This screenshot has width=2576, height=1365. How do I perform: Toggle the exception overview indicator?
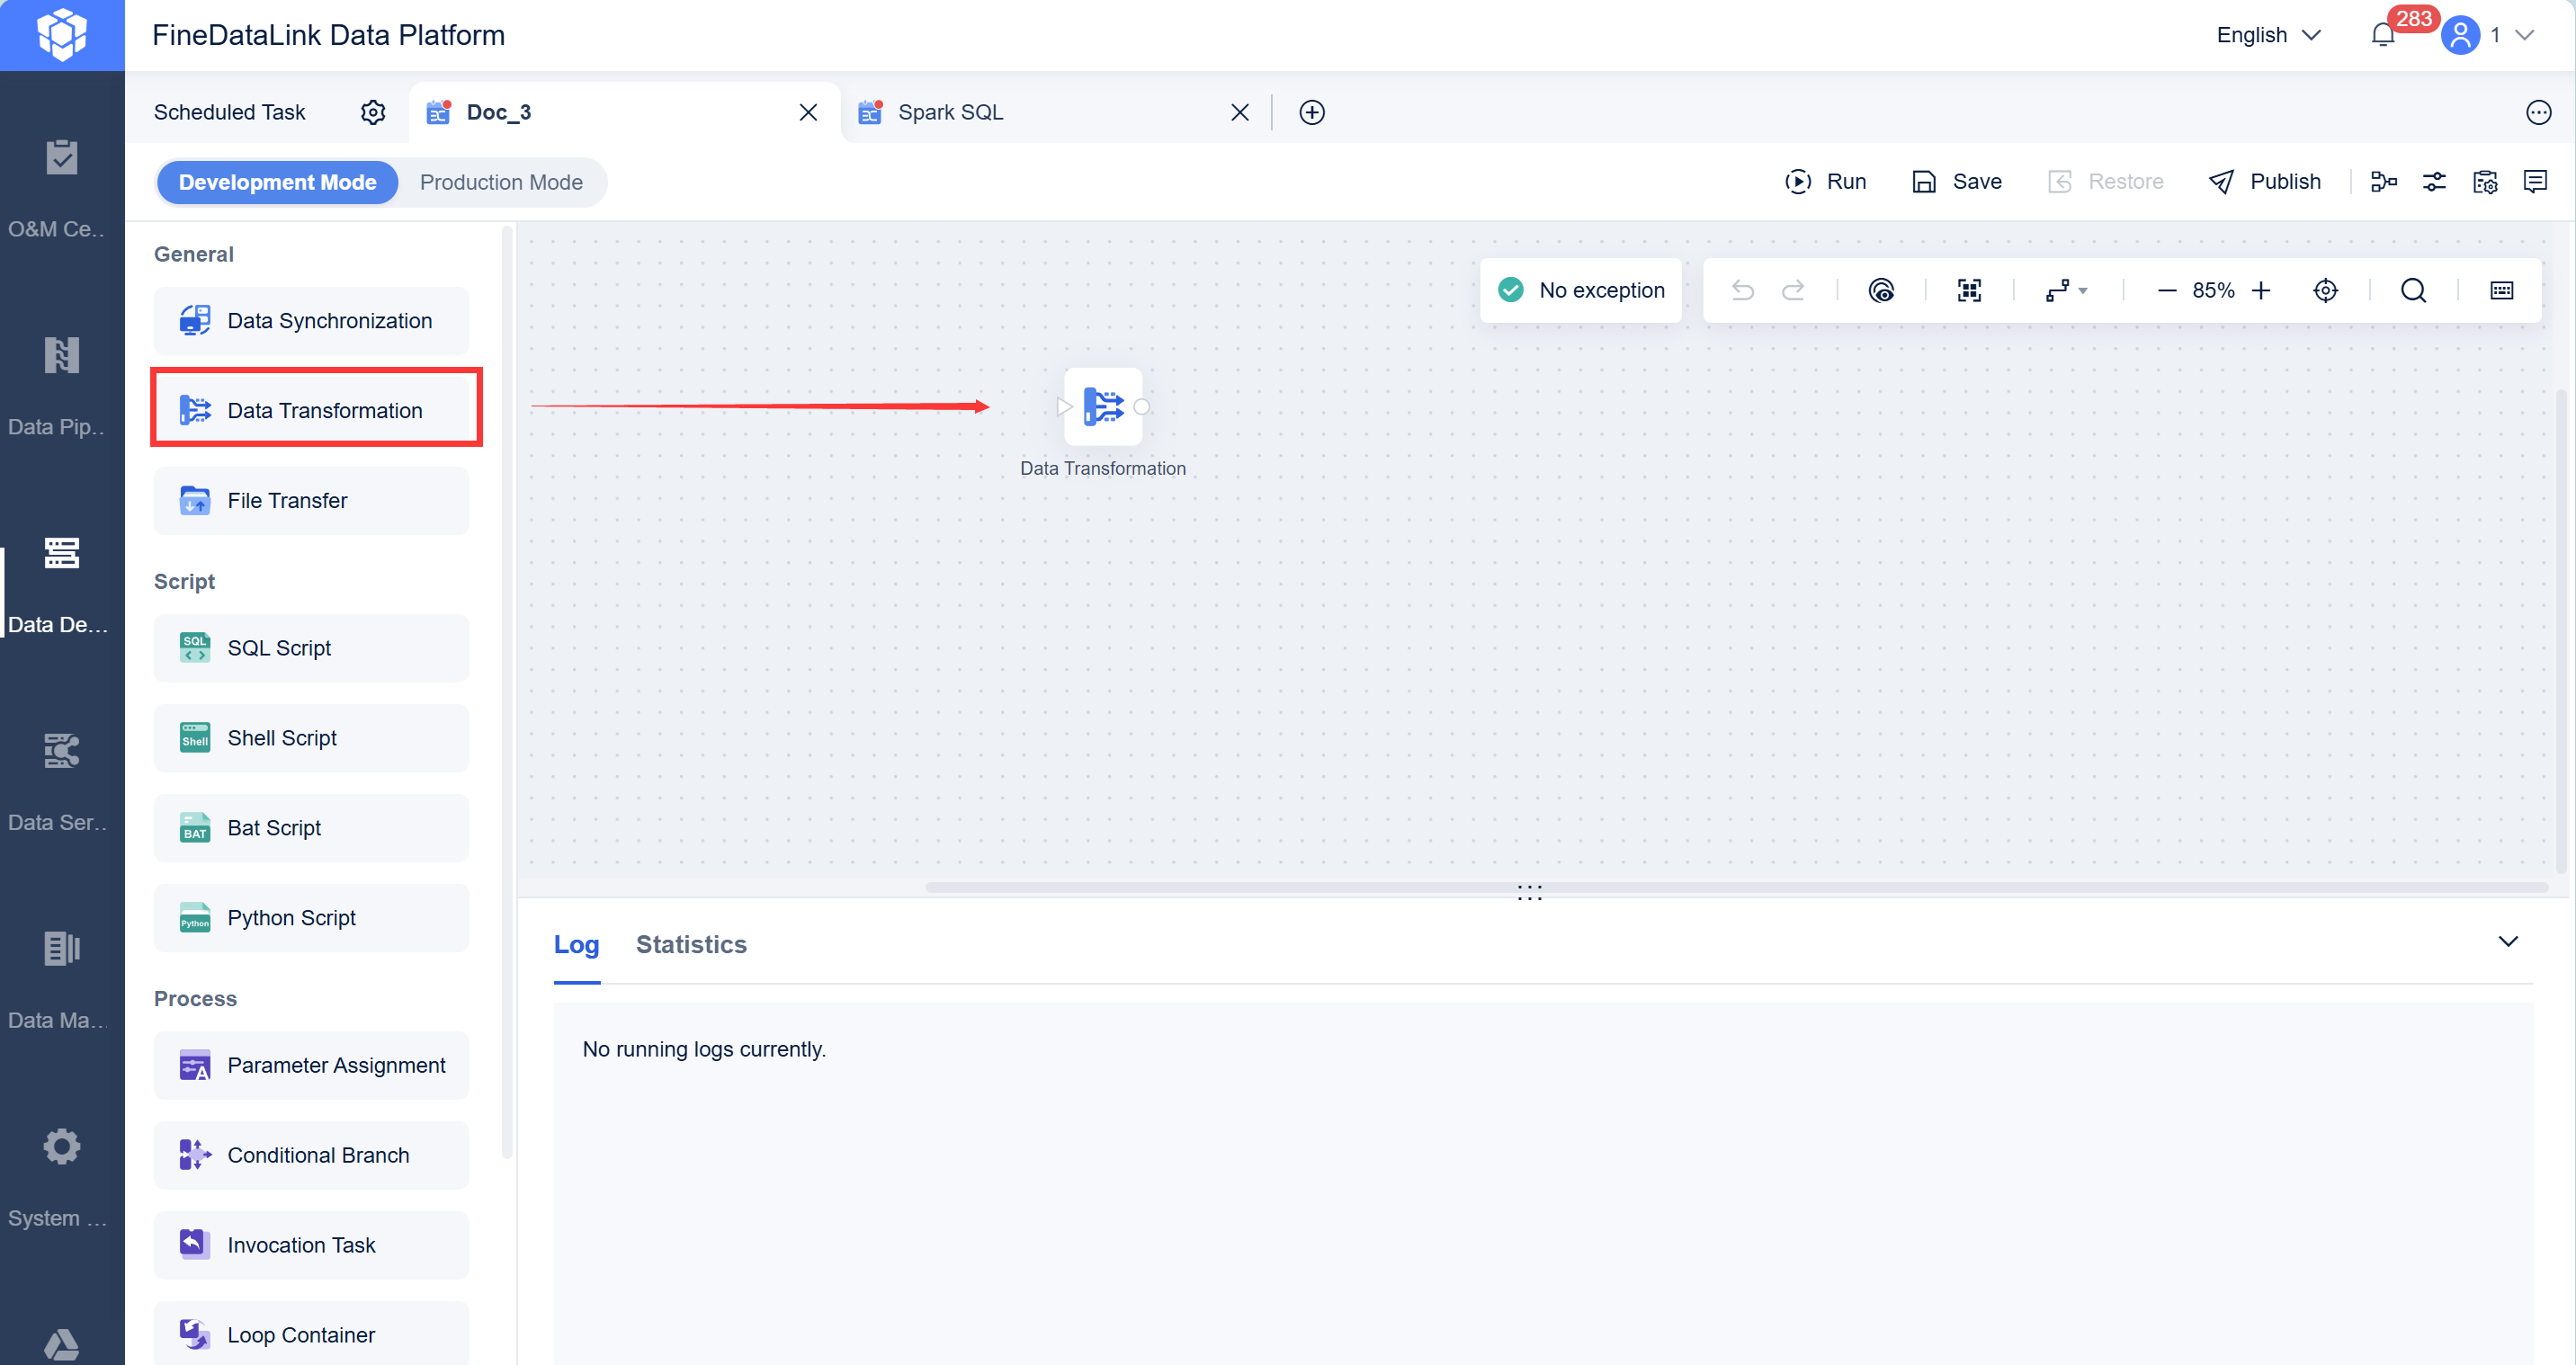(x=1580, y=290)
